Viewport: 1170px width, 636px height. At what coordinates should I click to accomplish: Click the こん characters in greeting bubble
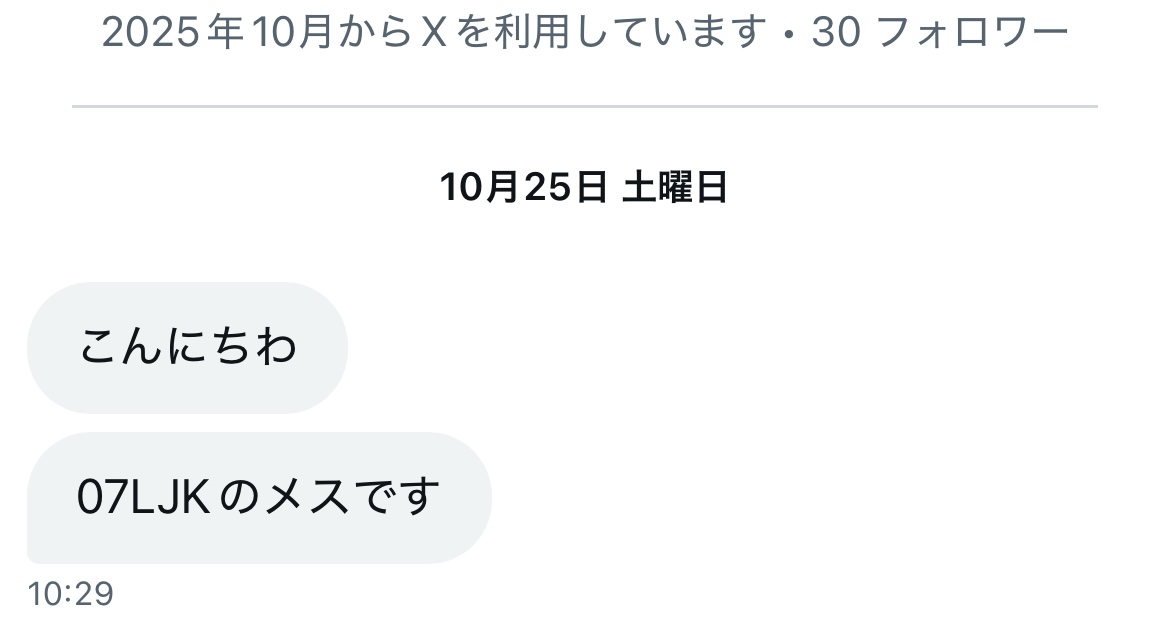coord(120,348)
